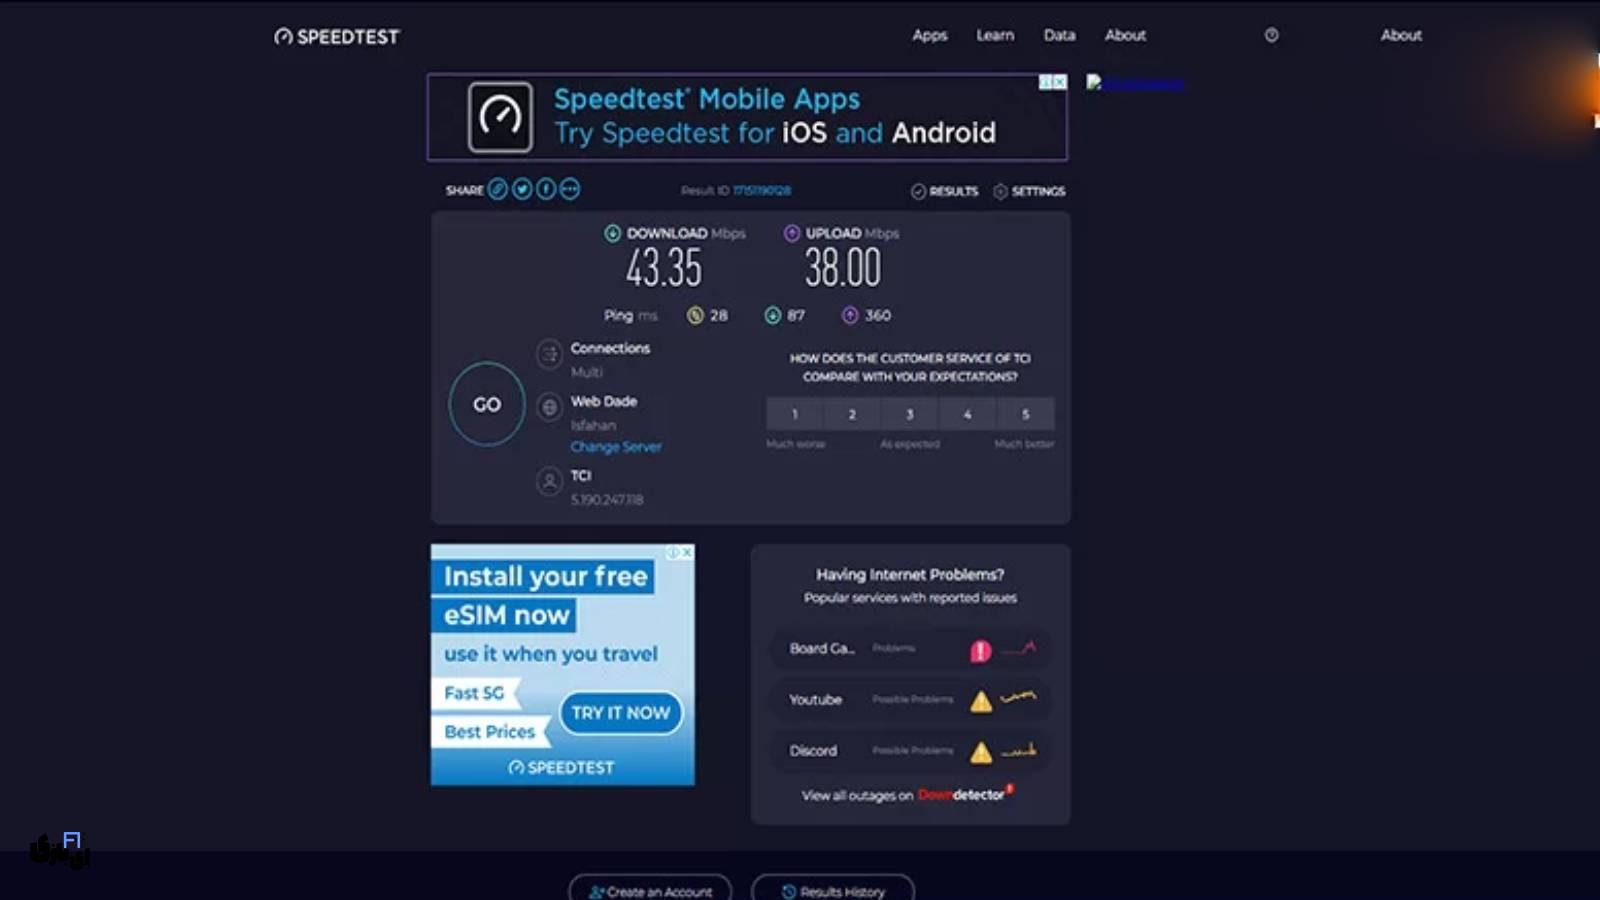Viewport: 1600px width, 900px height.
Task: Click the AdChoices icon on the Mobile Apps banner
Action: 1046,82
